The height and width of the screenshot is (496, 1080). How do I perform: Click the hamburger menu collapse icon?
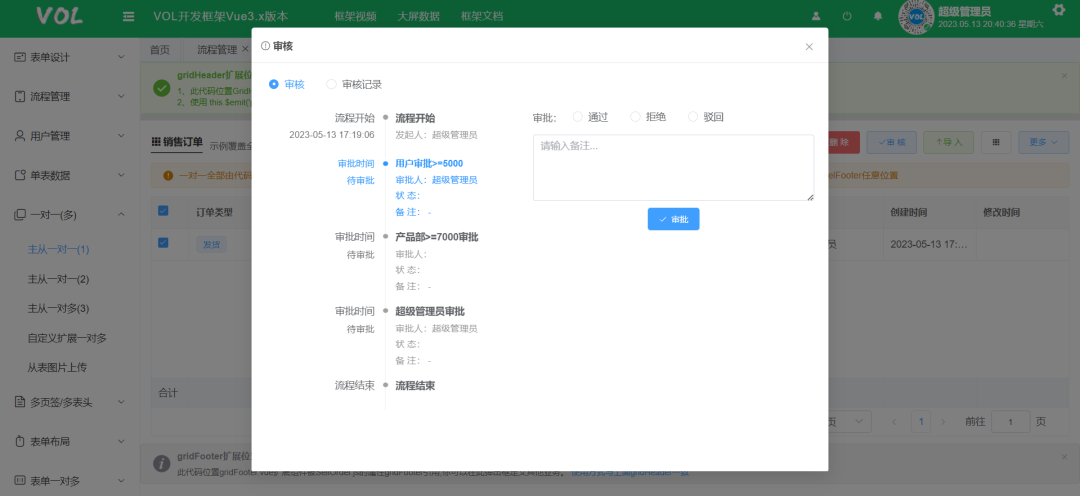click(128, 17)
